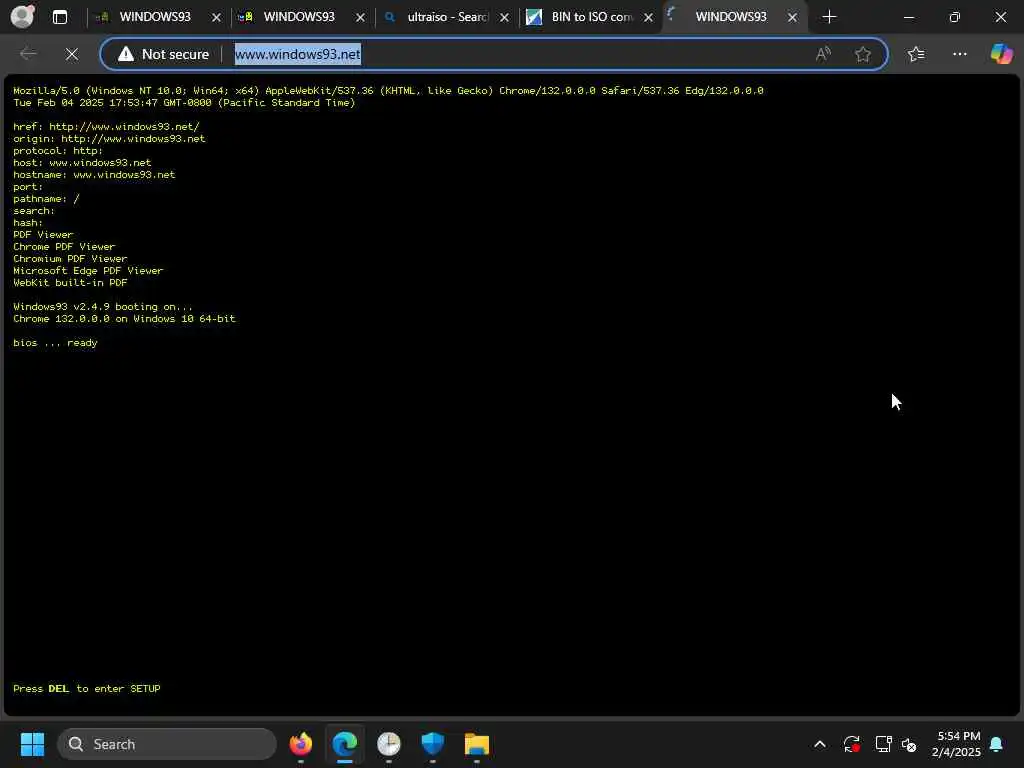This screenshot has height=768, width=1024.
Task: Click the 'Tue Feb 04 2025' timestamp line
Action: point(184,103)
